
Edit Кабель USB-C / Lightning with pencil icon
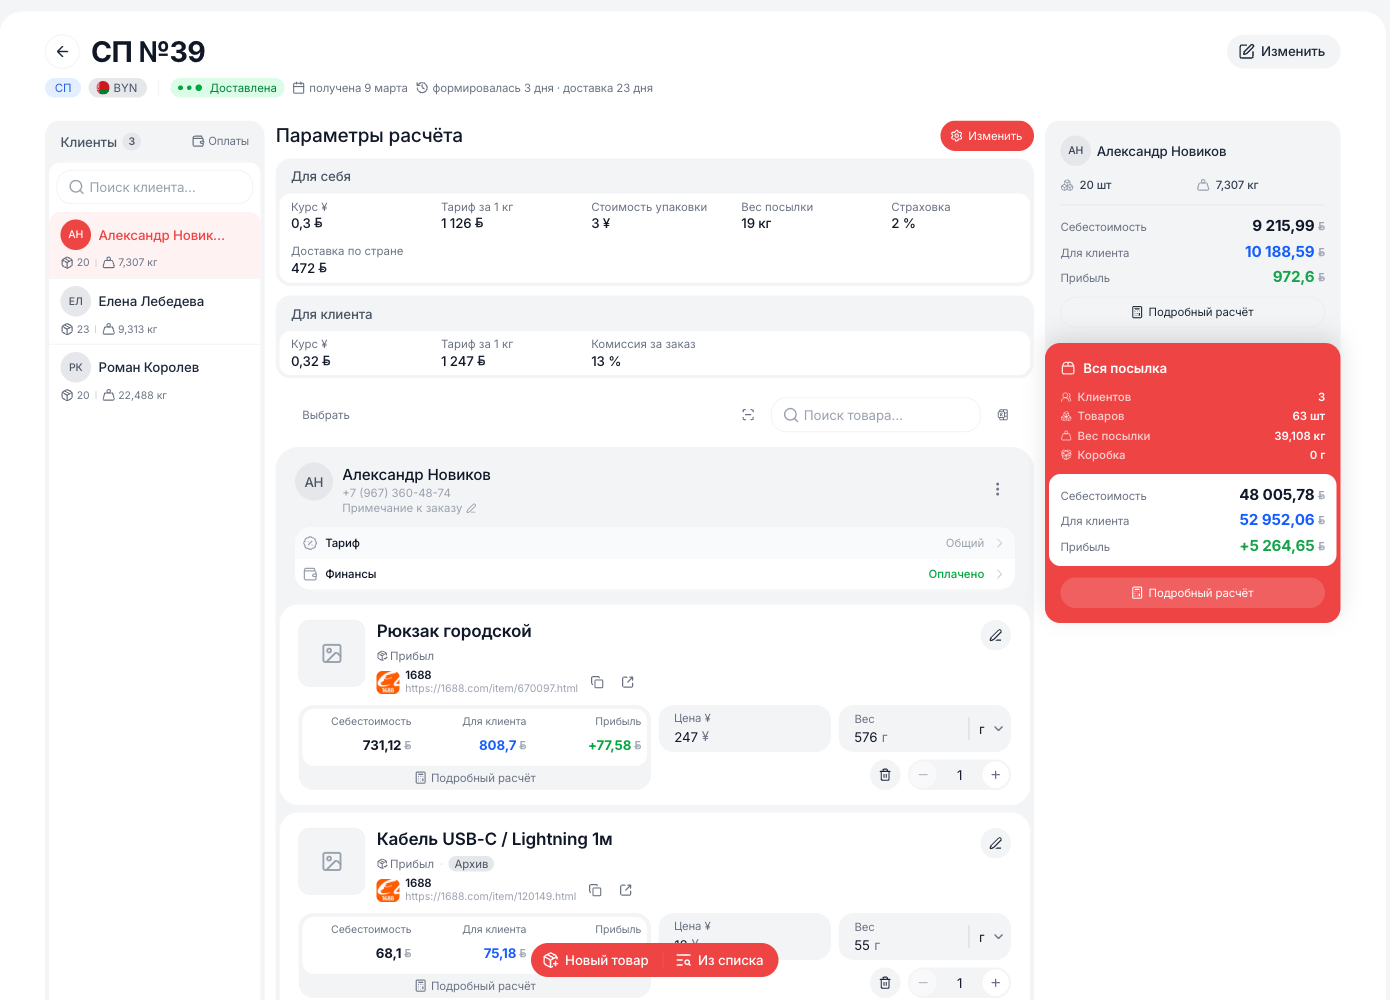[995, 843]
